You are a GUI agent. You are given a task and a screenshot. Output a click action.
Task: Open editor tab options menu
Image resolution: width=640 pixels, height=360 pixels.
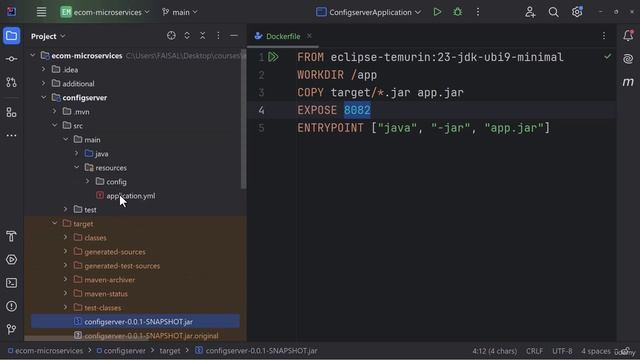coord(604,36)
